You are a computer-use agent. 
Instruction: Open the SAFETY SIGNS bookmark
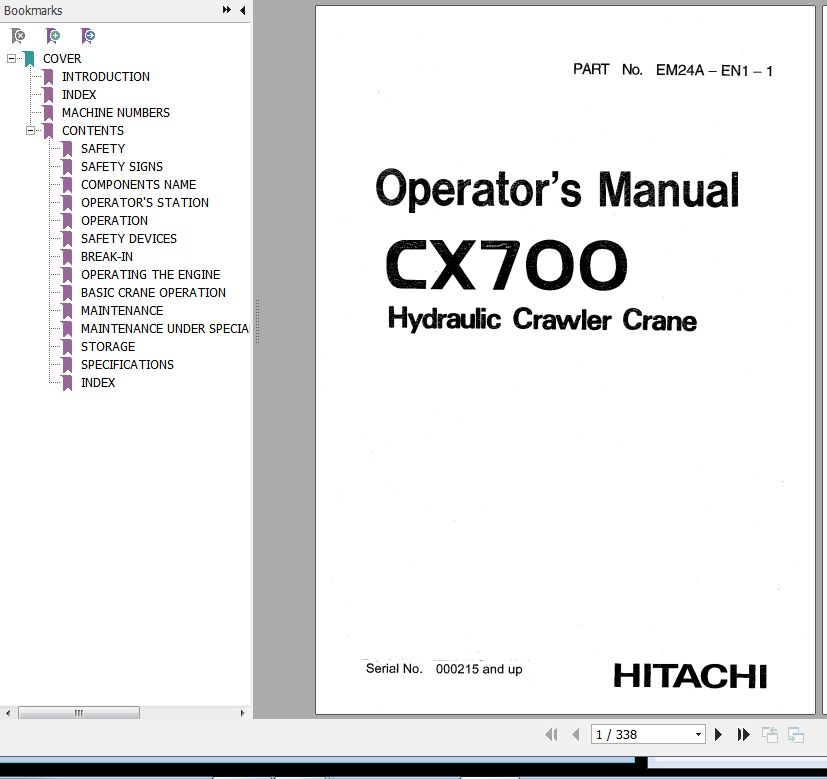pos(121,167)
